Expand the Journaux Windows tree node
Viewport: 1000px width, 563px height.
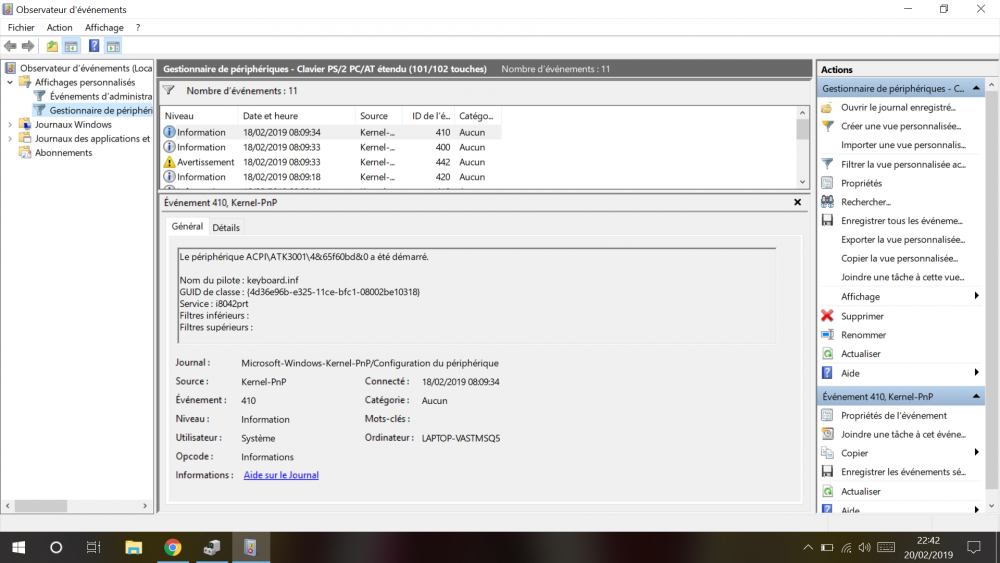click(10, 125)
